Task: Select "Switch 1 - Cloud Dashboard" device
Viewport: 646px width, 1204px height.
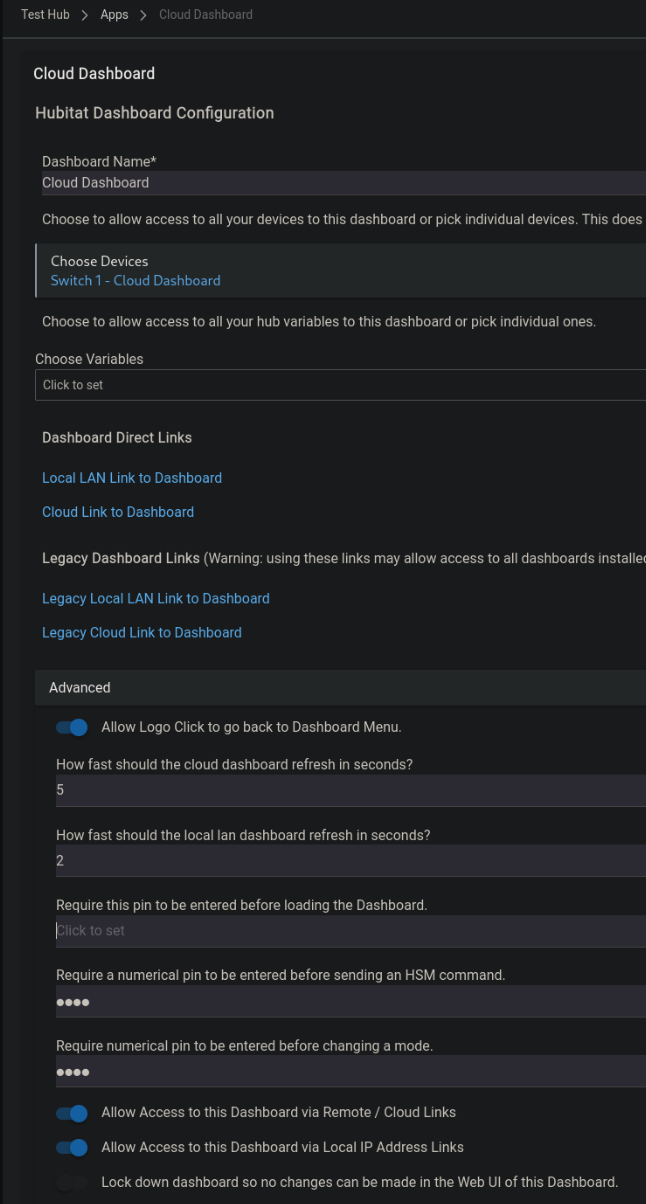Action: [135, 281]
